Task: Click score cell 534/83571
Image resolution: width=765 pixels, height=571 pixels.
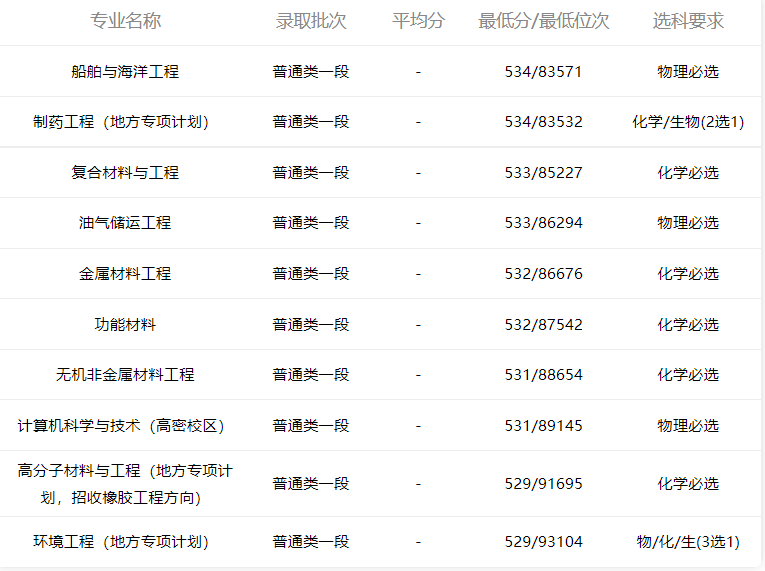Action: click(x=544, y=72)
